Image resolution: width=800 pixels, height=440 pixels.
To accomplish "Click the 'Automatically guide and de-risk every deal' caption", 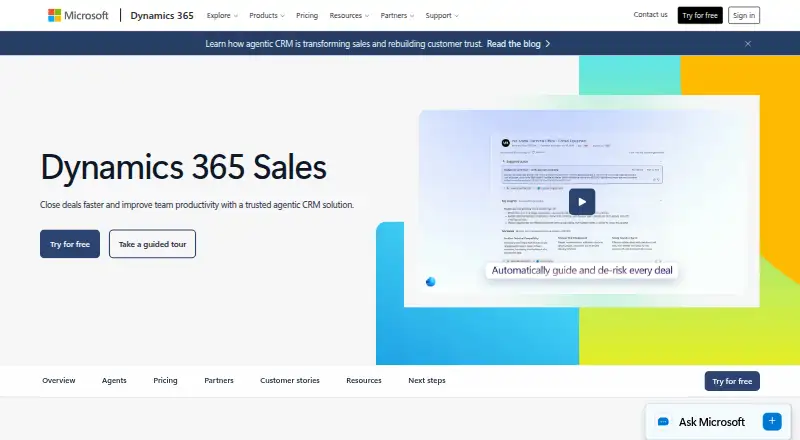I will [x=582, y=271].
